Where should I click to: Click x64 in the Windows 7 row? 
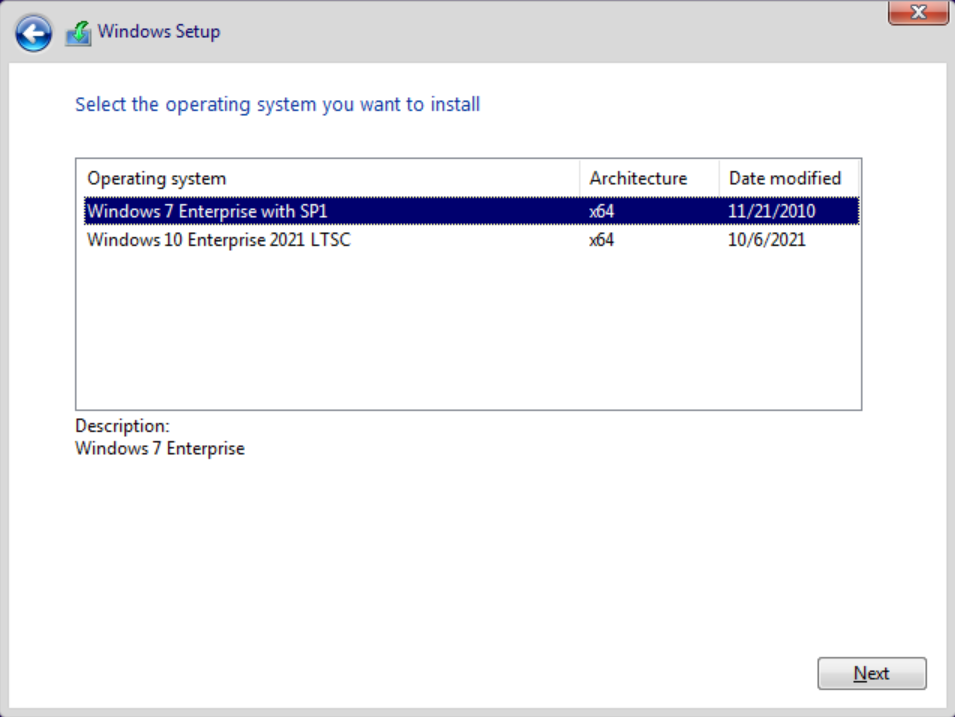click(602, 211)
